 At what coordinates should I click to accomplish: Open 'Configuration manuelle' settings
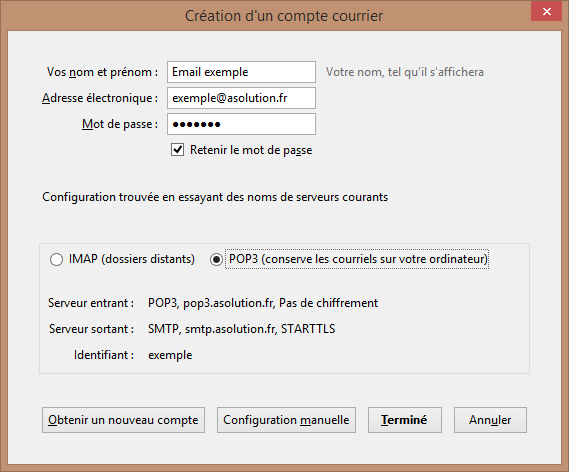[x=286, y=420]
